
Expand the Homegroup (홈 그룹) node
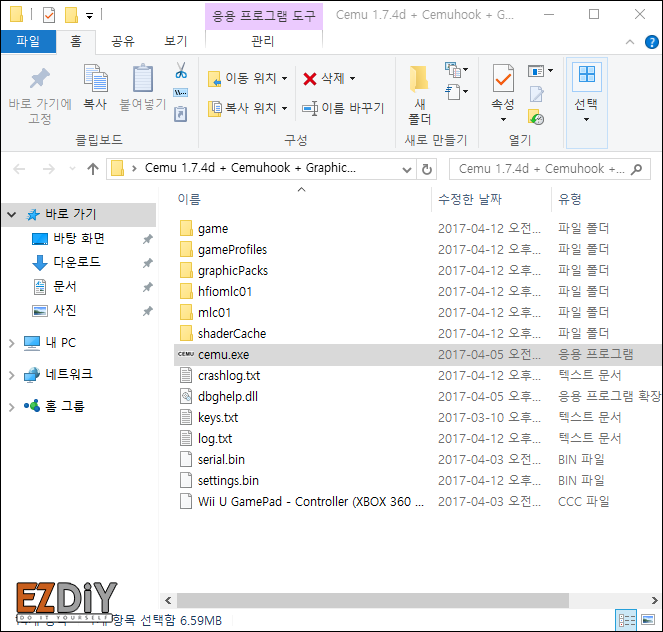coord(12,407)
